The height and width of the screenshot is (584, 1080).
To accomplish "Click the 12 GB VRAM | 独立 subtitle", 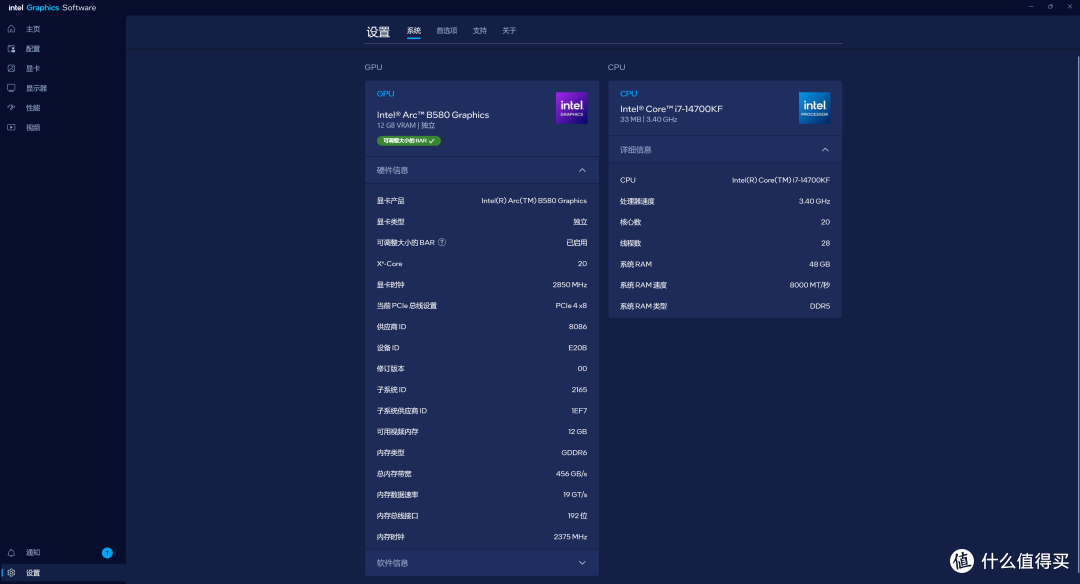I will tap(406, 125).
